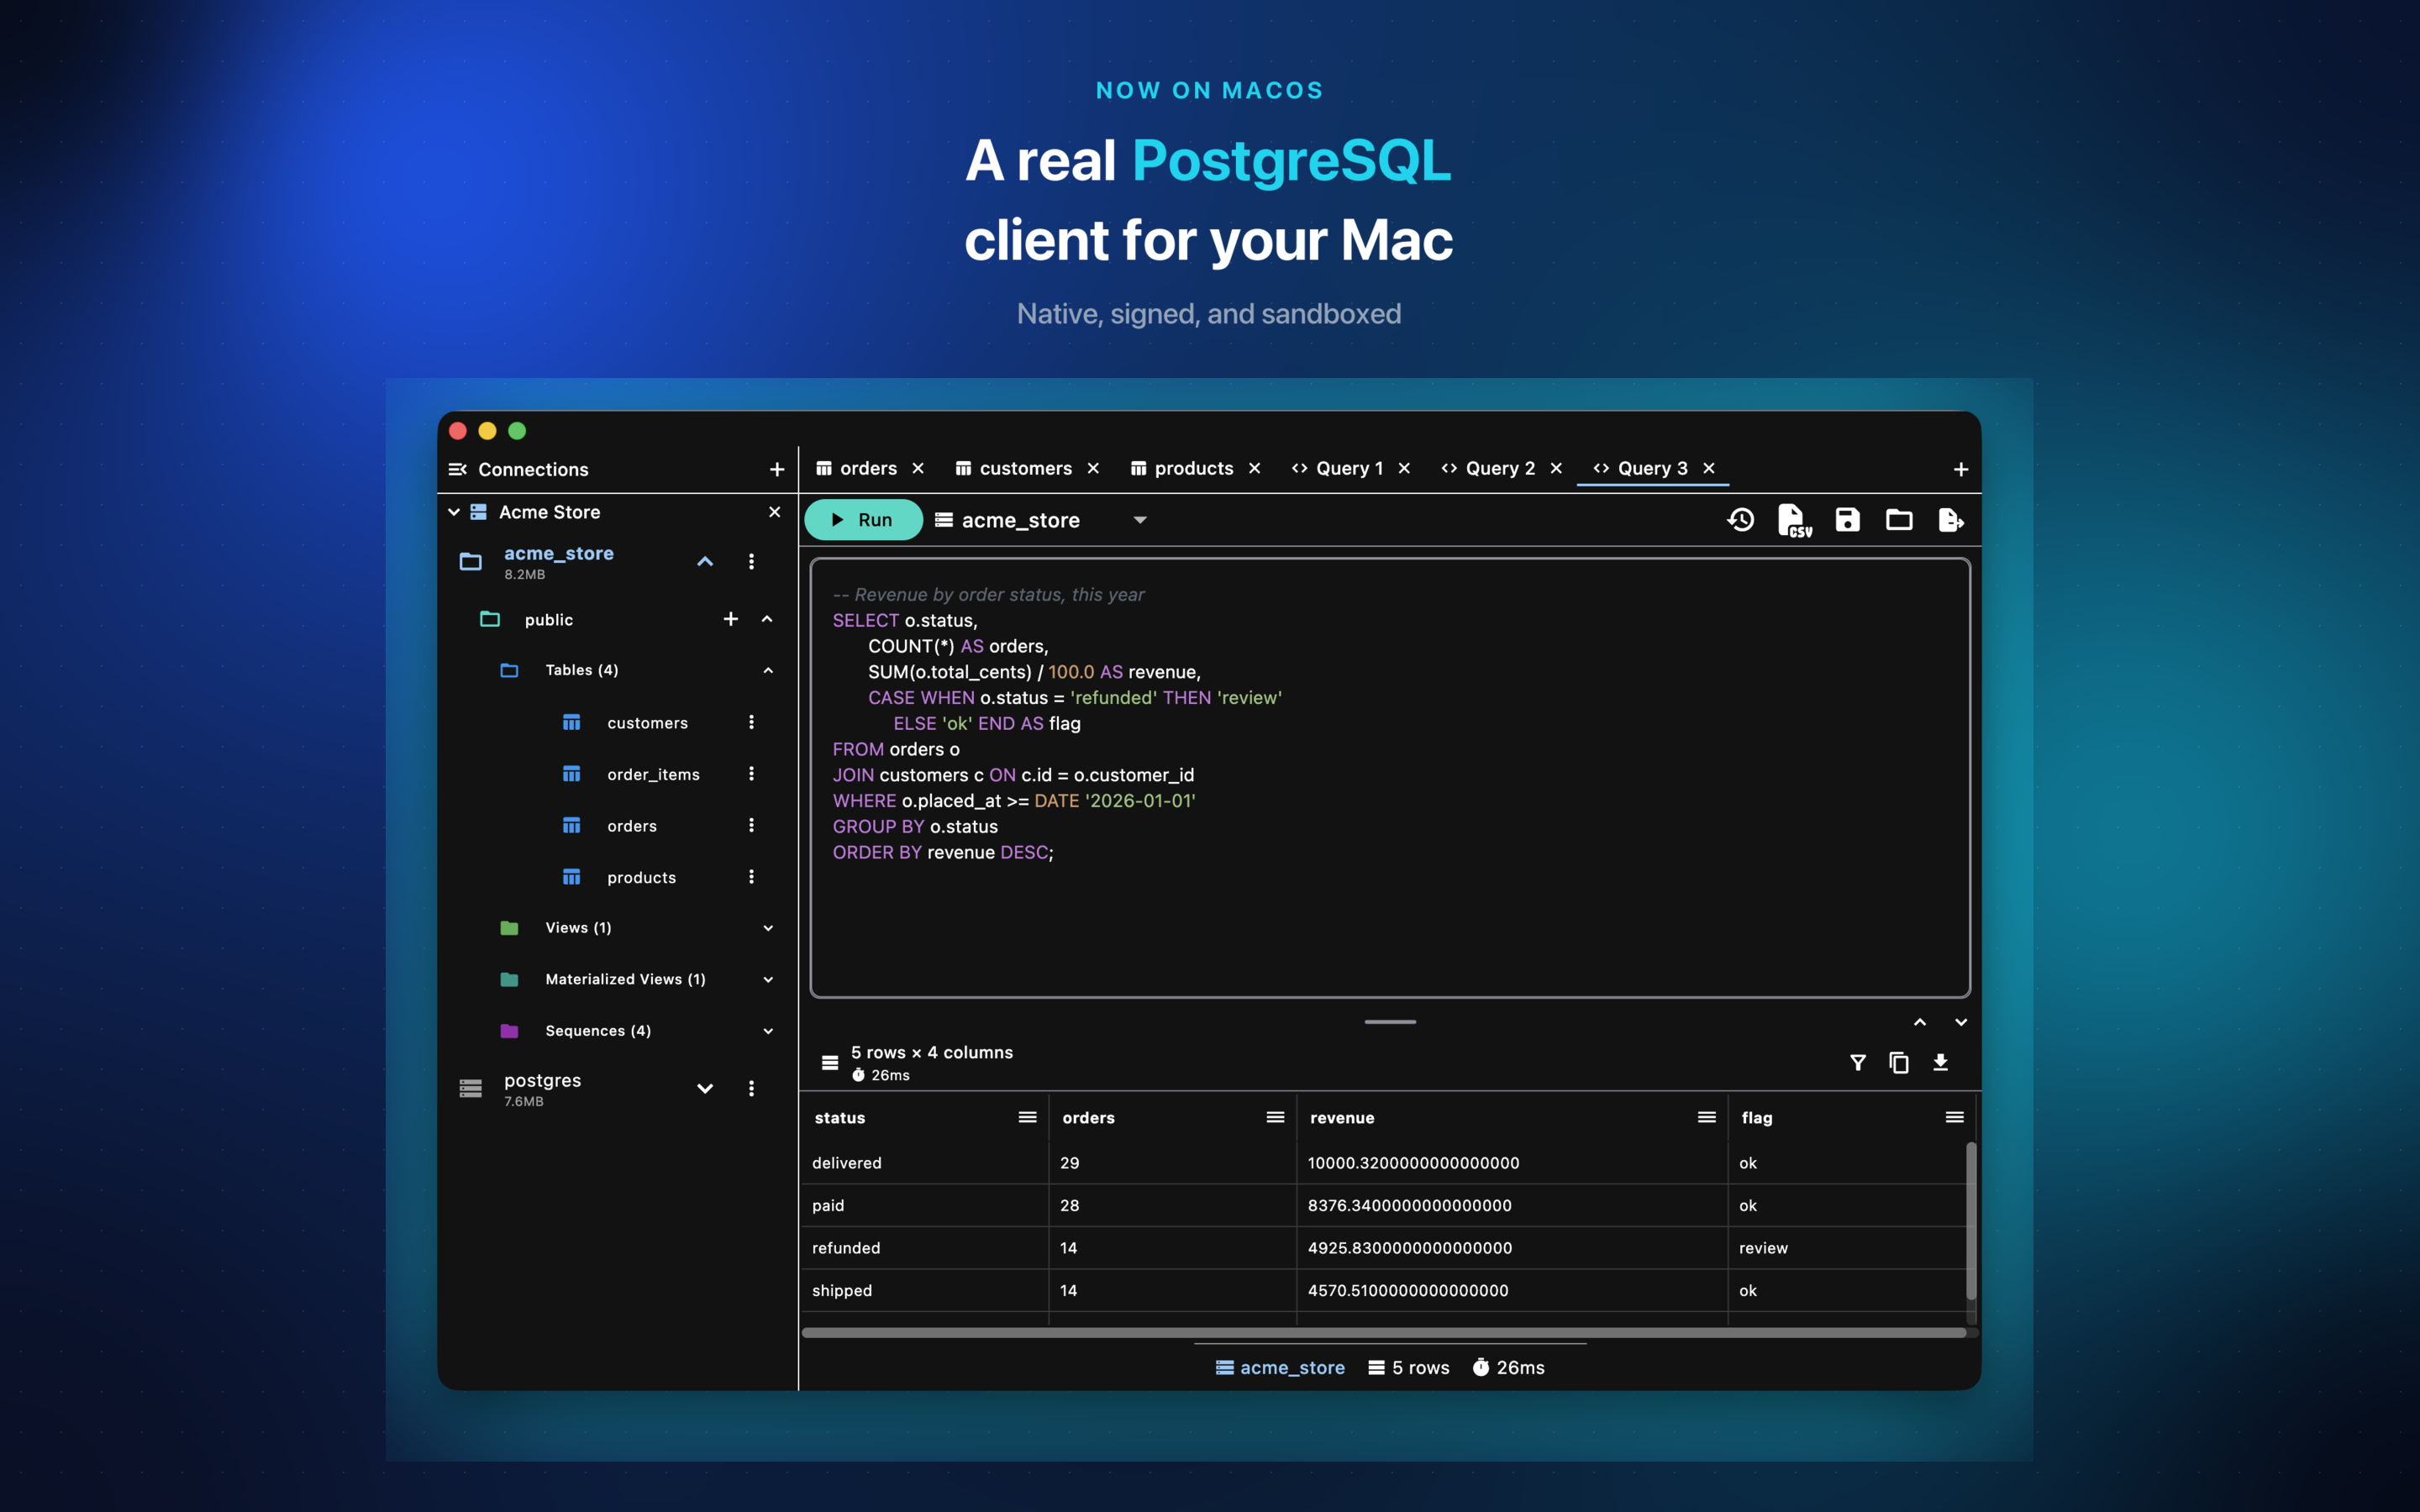Close the Query 1 tab

tap(1404, 468)
